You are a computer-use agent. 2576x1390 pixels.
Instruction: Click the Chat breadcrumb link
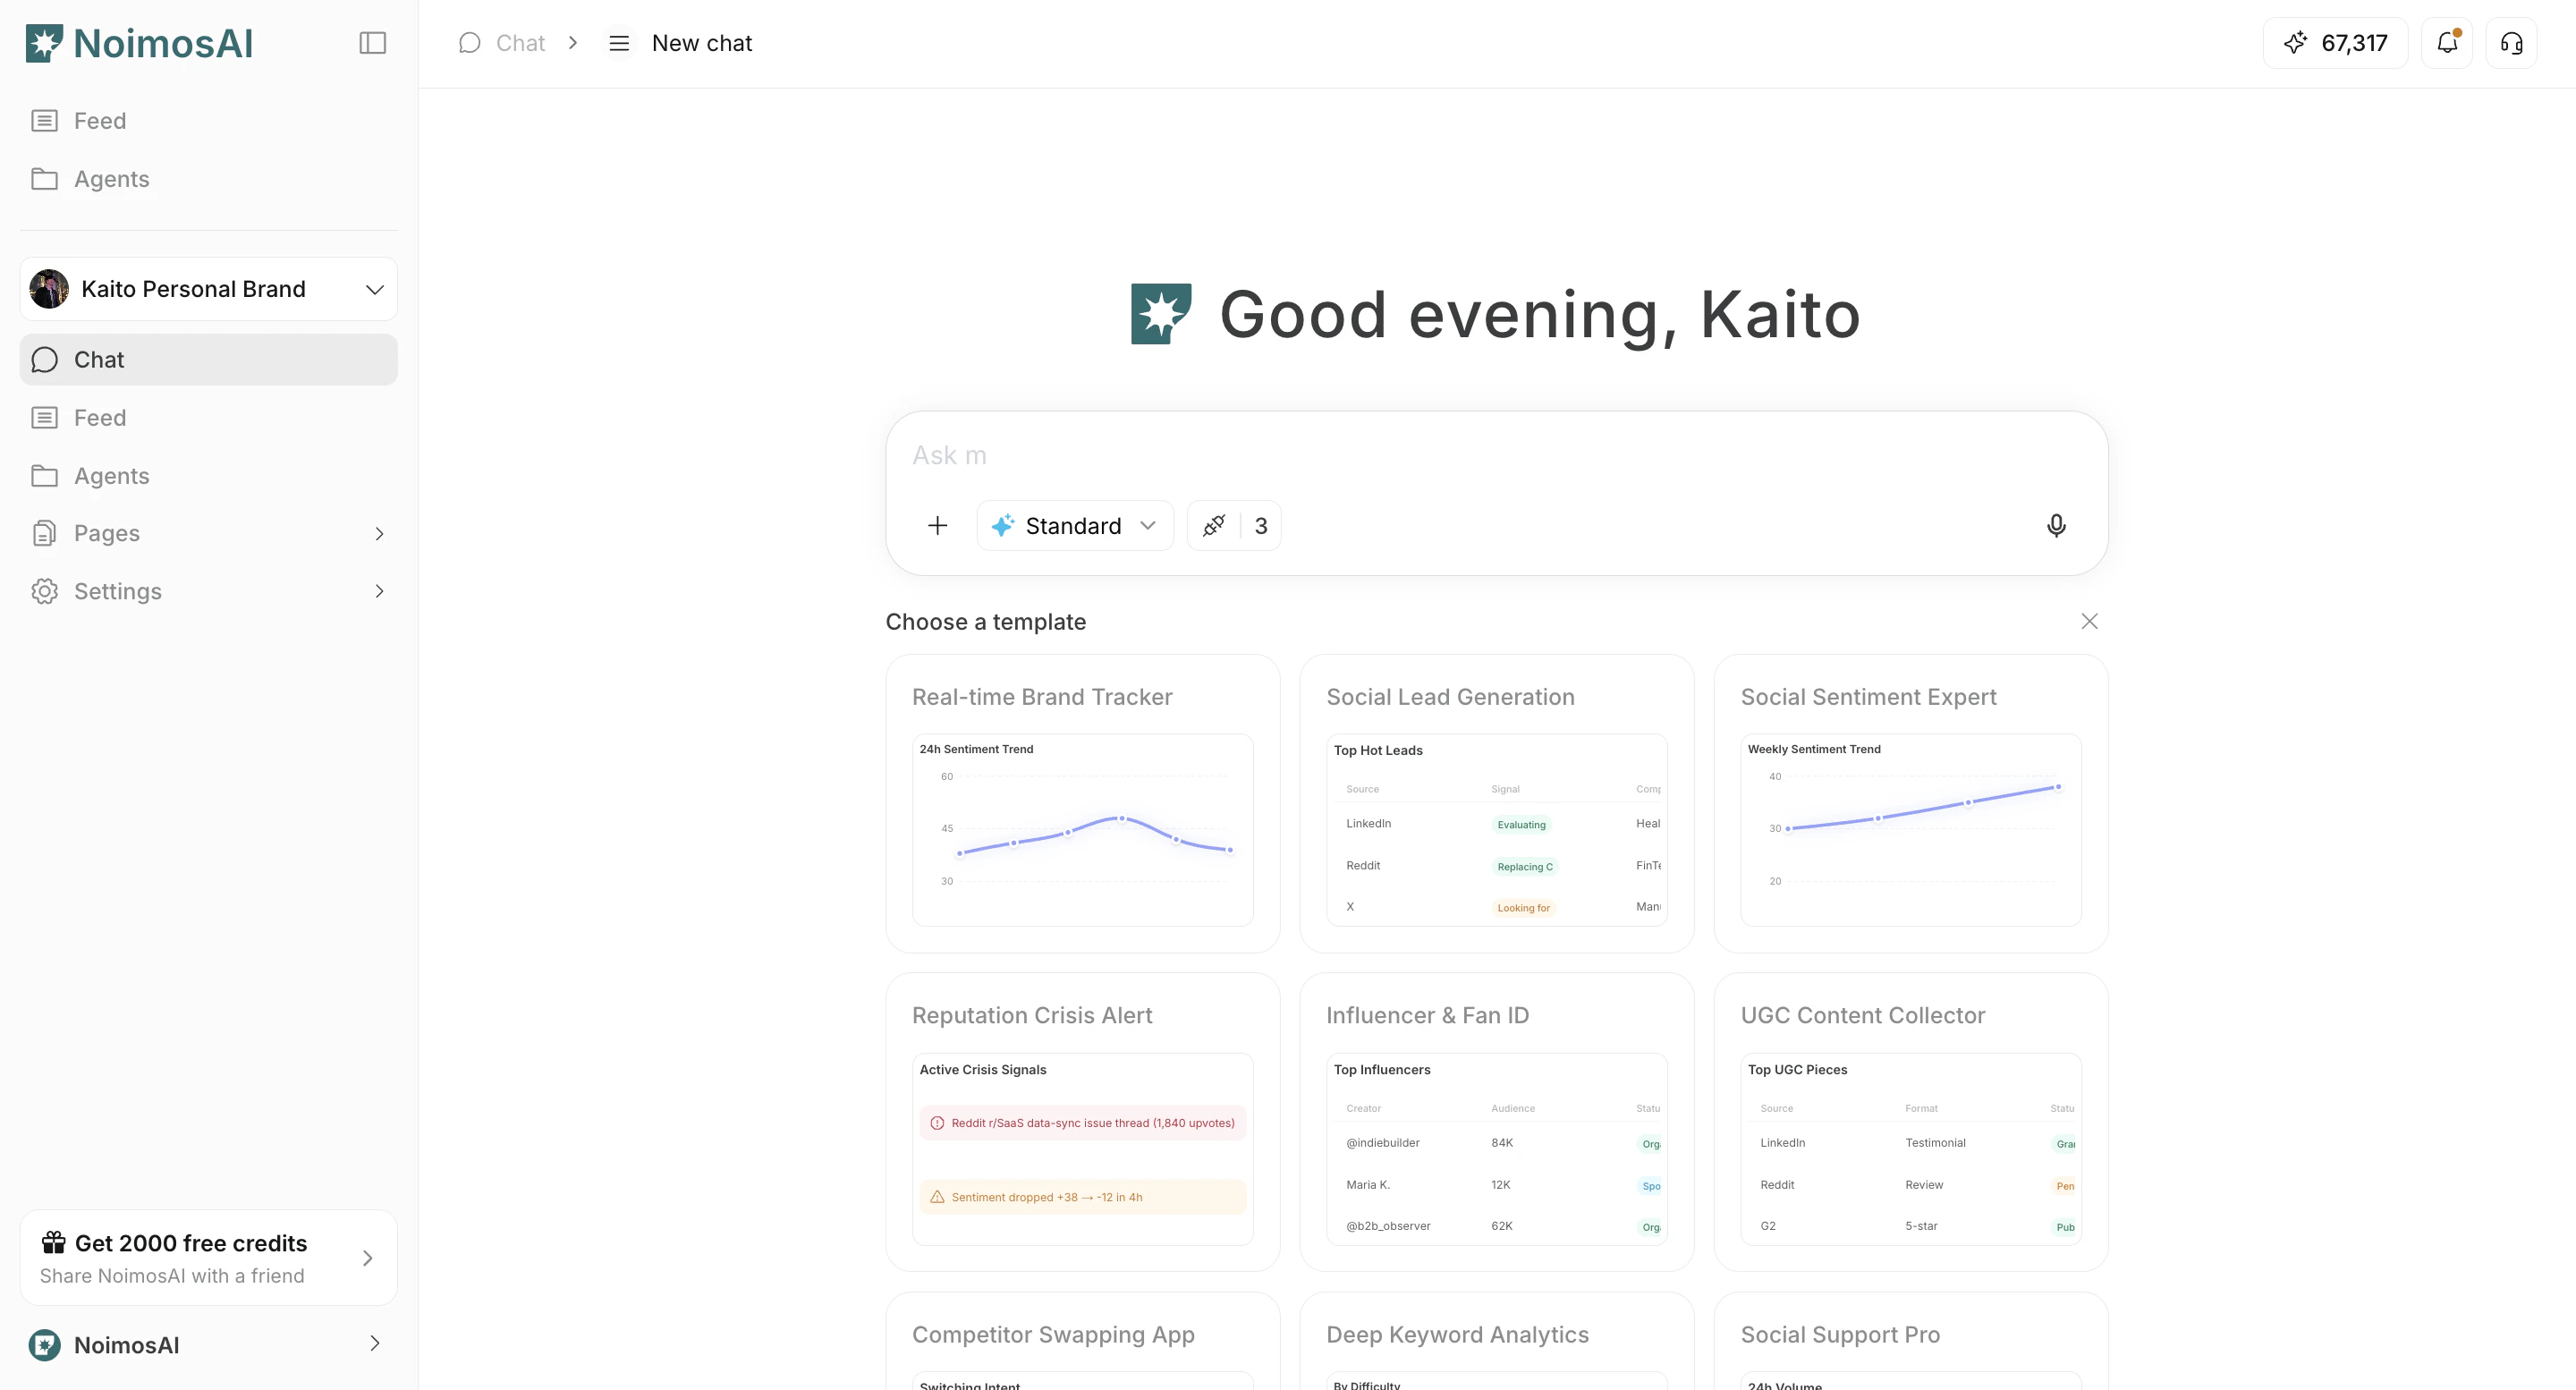(520, 43)
